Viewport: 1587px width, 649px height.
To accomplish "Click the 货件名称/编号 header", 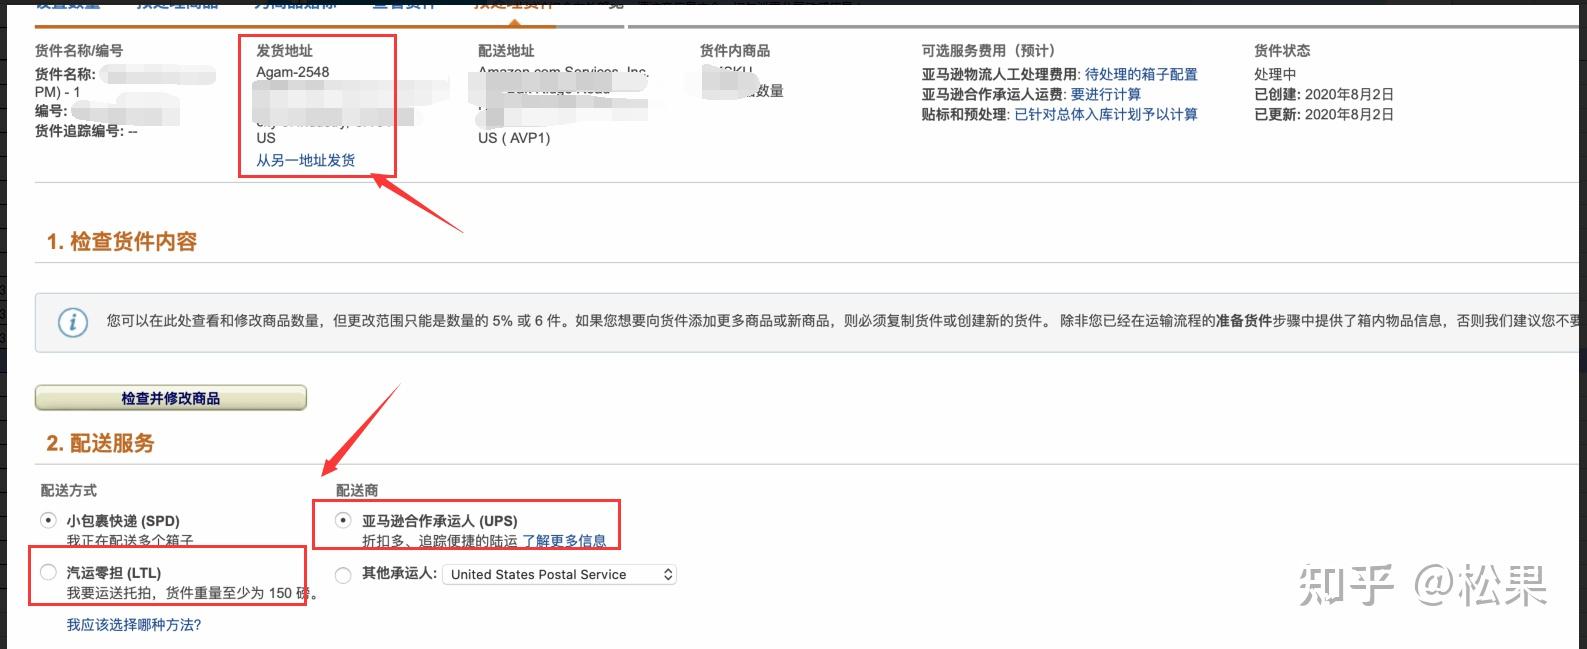I will click(79, 50).
